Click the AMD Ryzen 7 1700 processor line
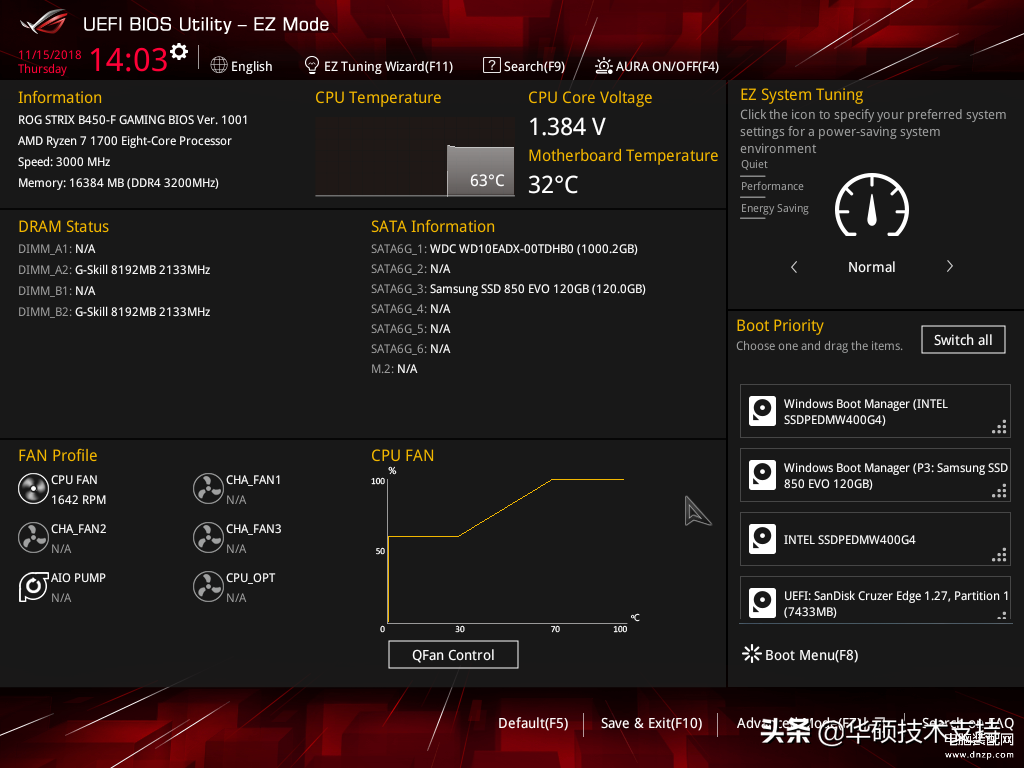 [125, 141]
